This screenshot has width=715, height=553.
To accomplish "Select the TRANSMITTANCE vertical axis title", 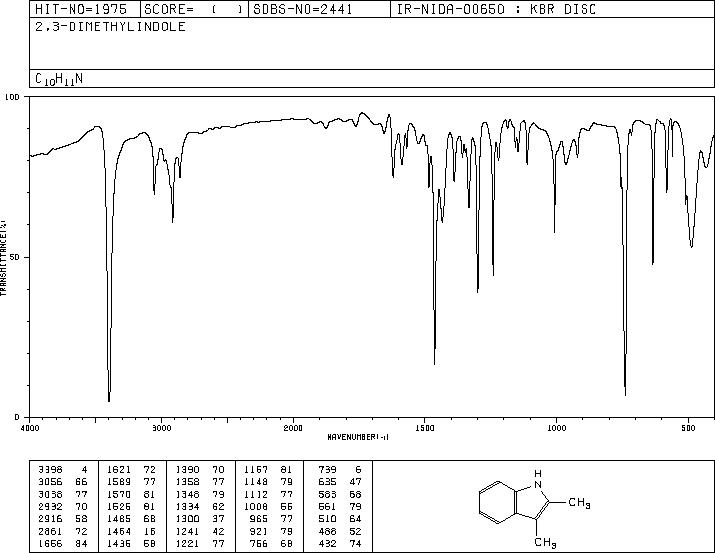I will tap(4, 258).
